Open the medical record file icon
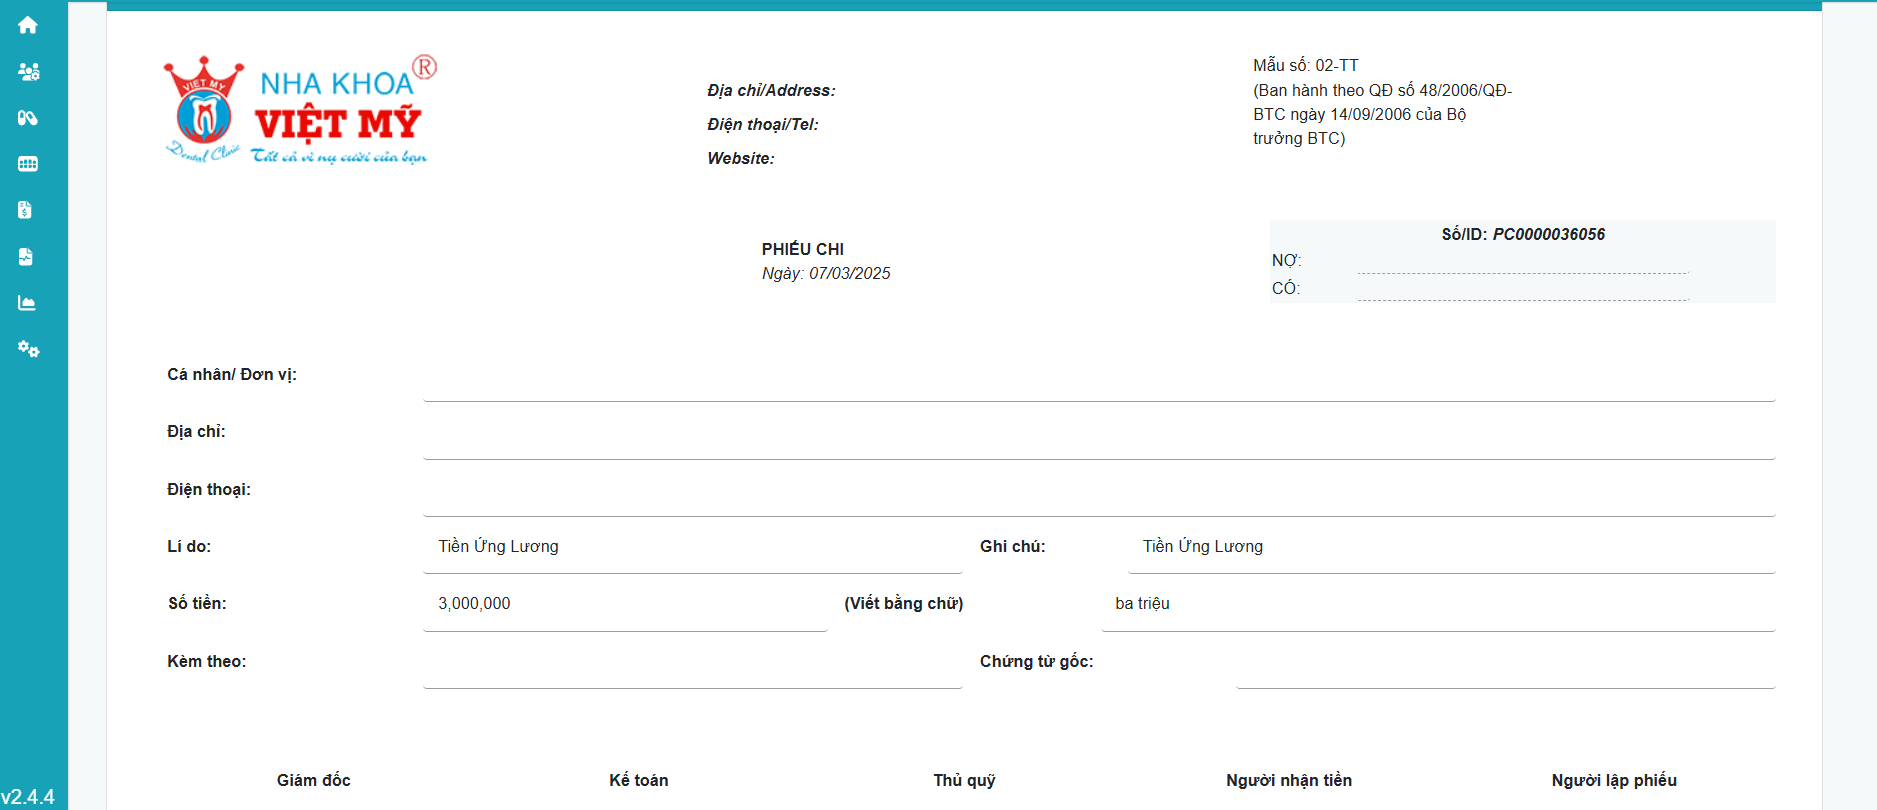1877x810 pixels. (26, 257)
